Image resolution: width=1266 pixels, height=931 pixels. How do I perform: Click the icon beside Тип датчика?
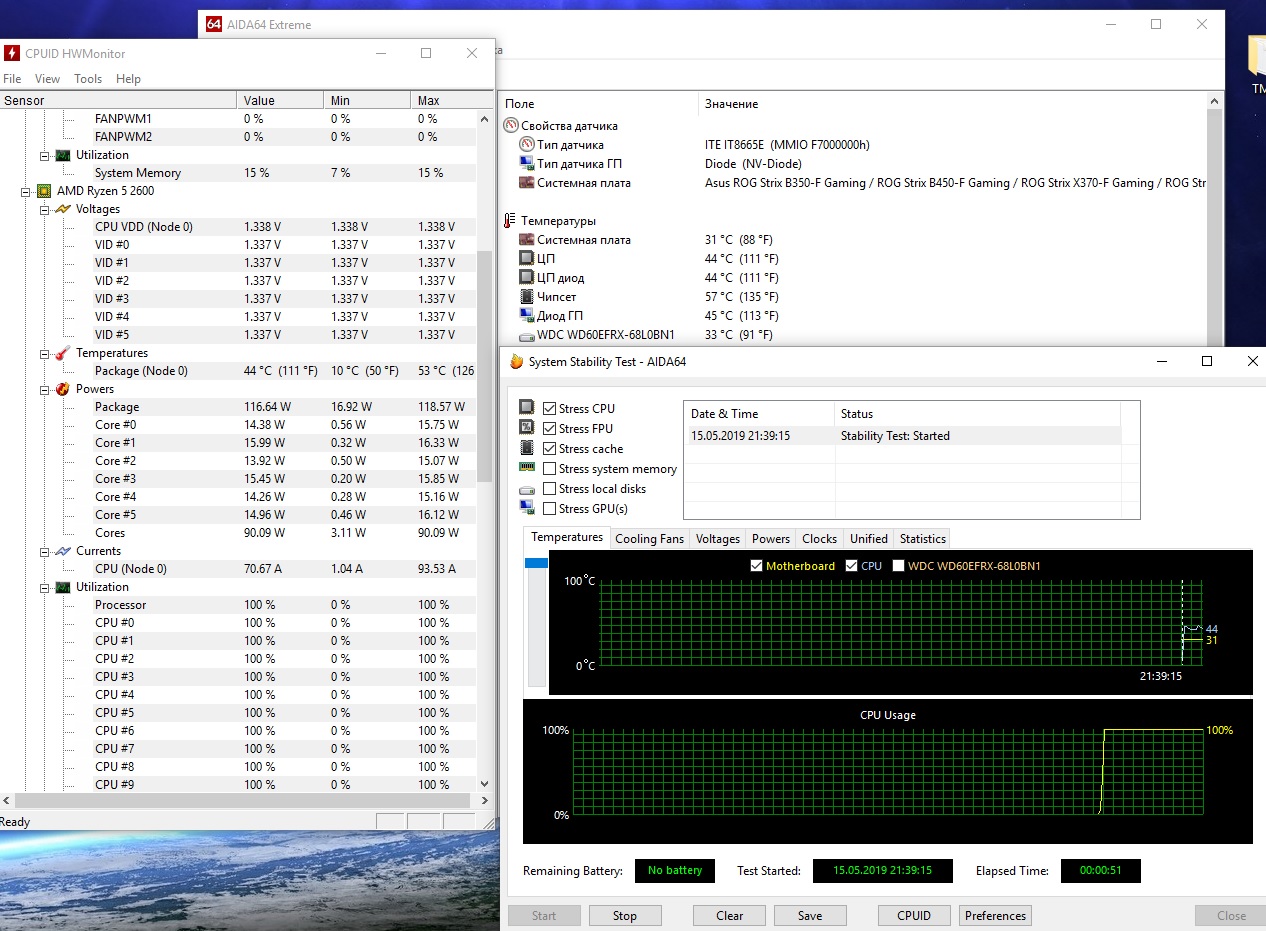coord(527,145)
